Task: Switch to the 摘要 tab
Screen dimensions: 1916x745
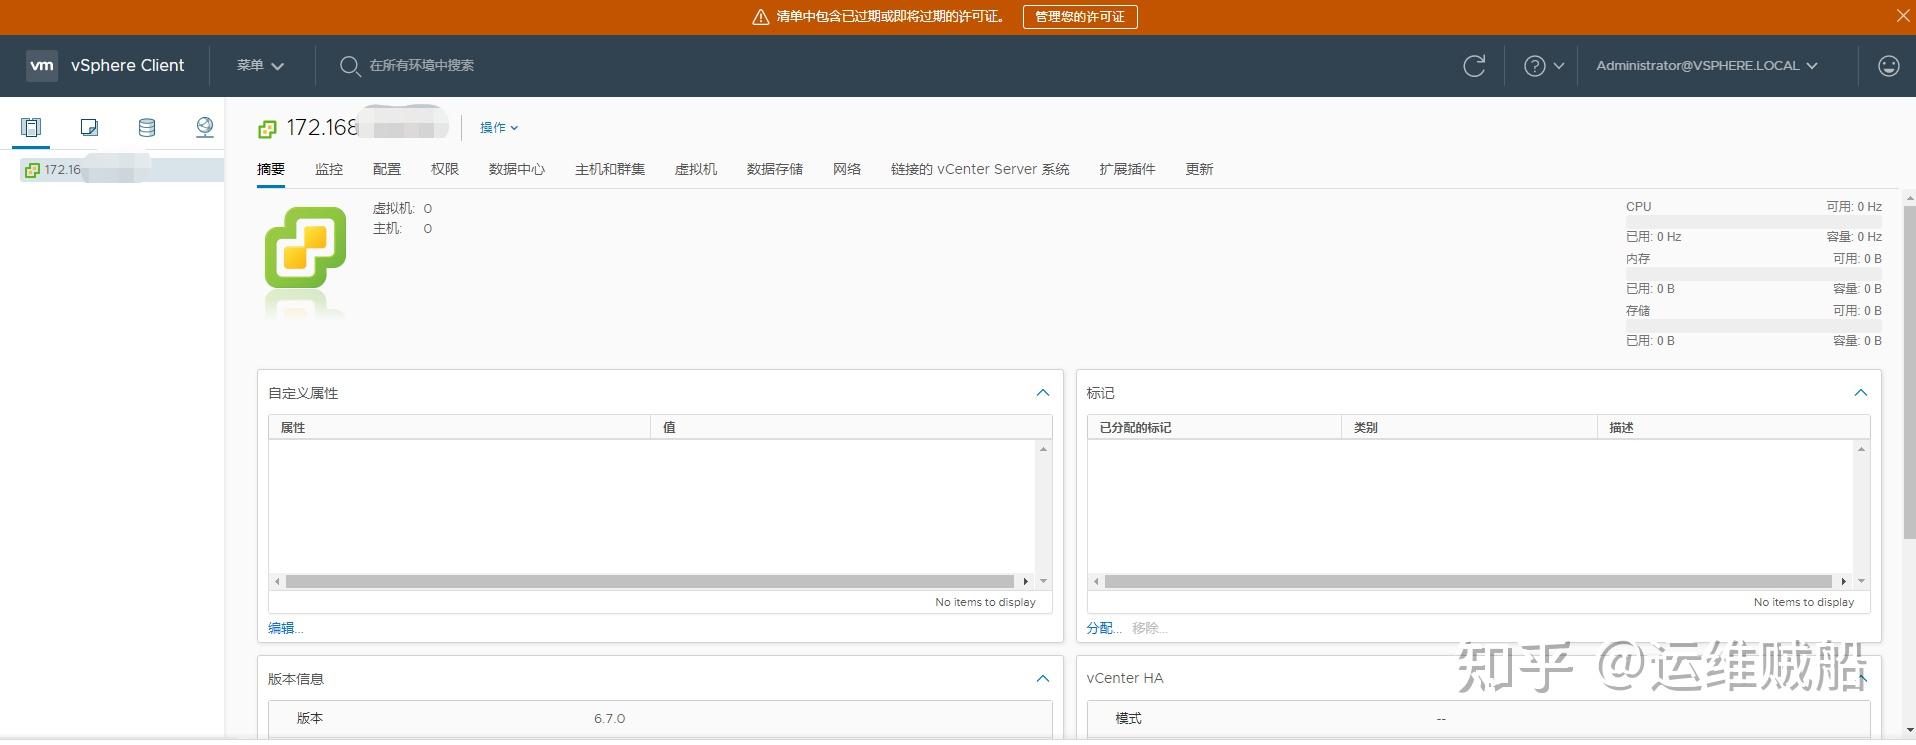Action: pos(271,169)
